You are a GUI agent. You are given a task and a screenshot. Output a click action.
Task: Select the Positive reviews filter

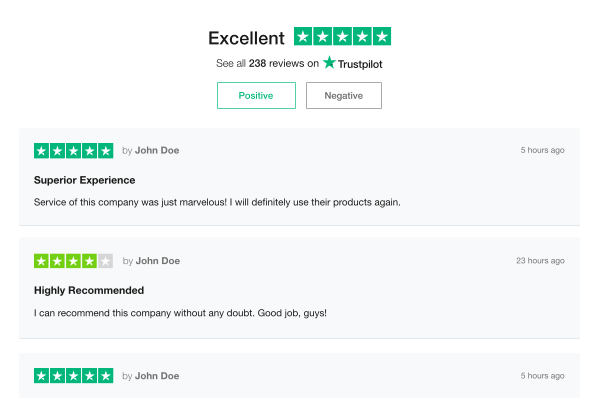(x=256, y=95)
